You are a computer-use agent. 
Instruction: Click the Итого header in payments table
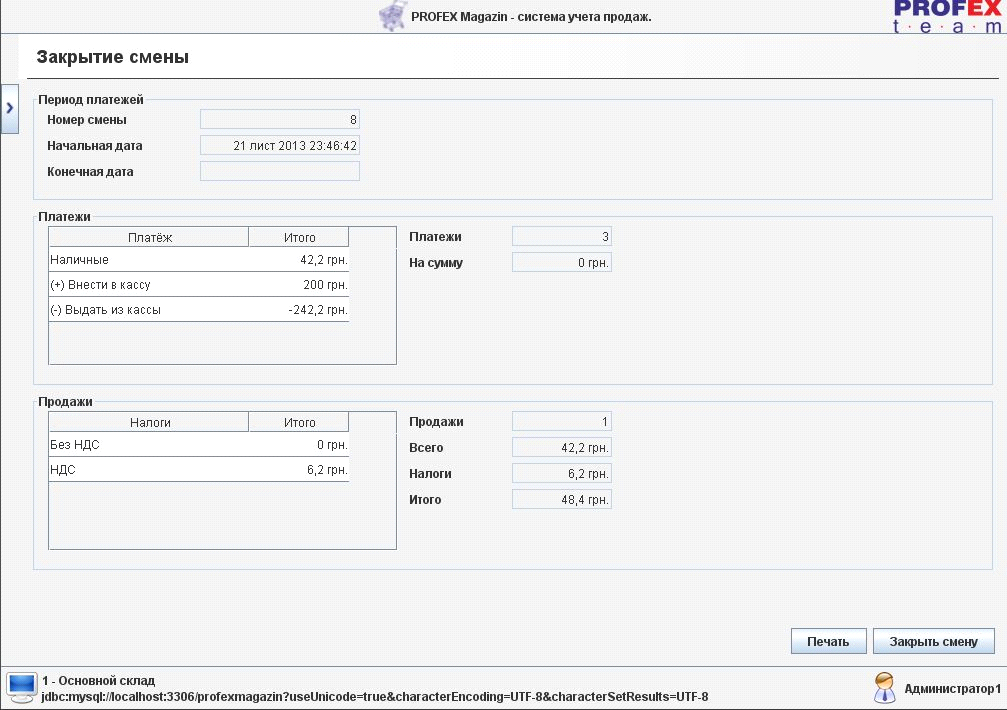[299, 238]
